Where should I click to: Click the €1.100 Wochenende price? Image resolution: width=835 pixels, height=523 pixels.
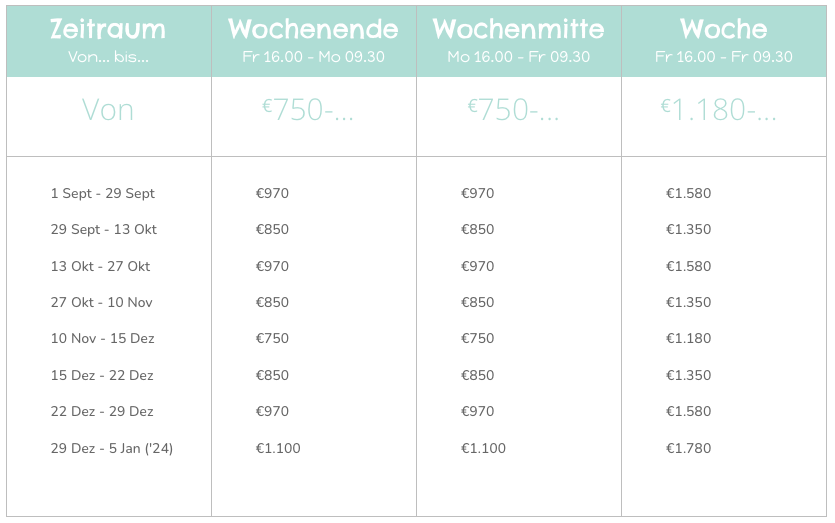(x=278, y=448)
